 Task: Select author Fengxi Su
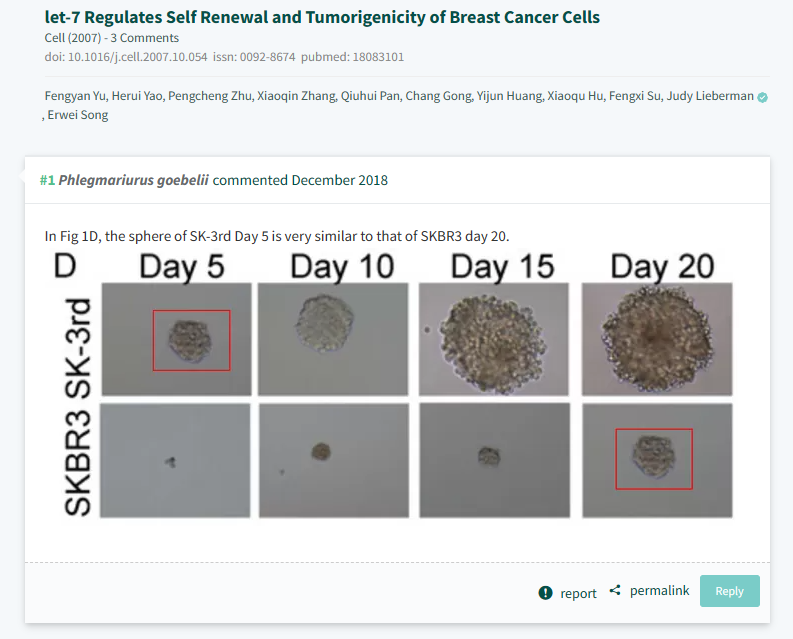pos(635,96)
